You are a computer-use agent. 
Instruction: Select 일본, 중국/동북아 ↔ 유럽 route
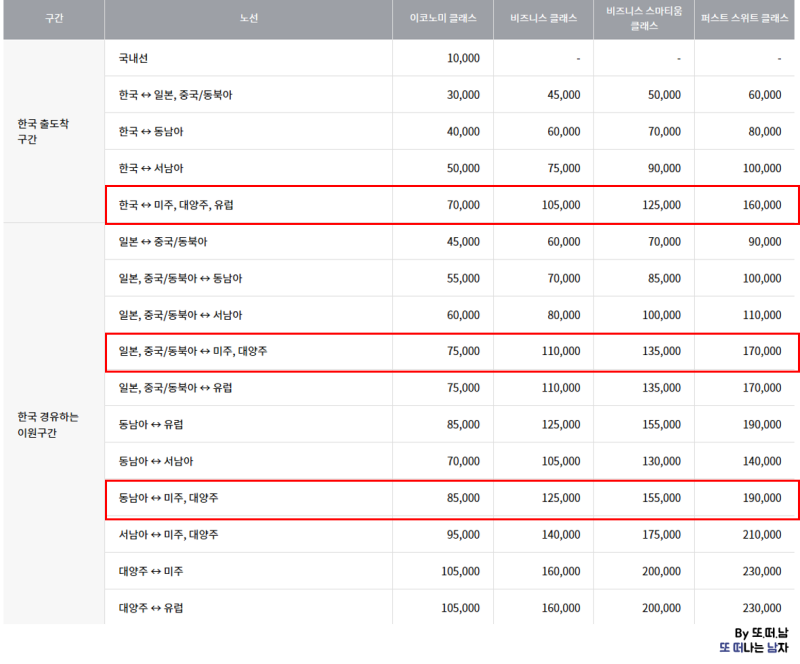point(176,388)
